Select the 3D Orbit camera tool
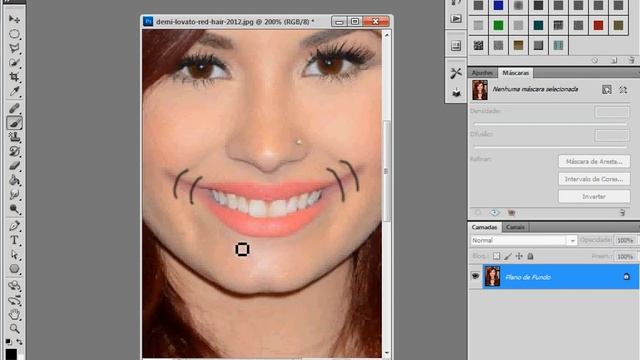 [x=14, y=300]
